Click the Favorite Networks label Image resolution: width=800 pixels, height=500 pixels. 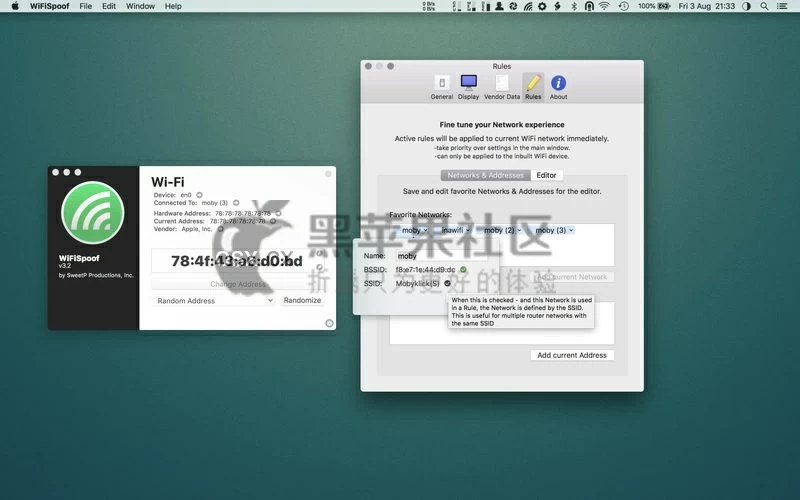pos(420,214)
